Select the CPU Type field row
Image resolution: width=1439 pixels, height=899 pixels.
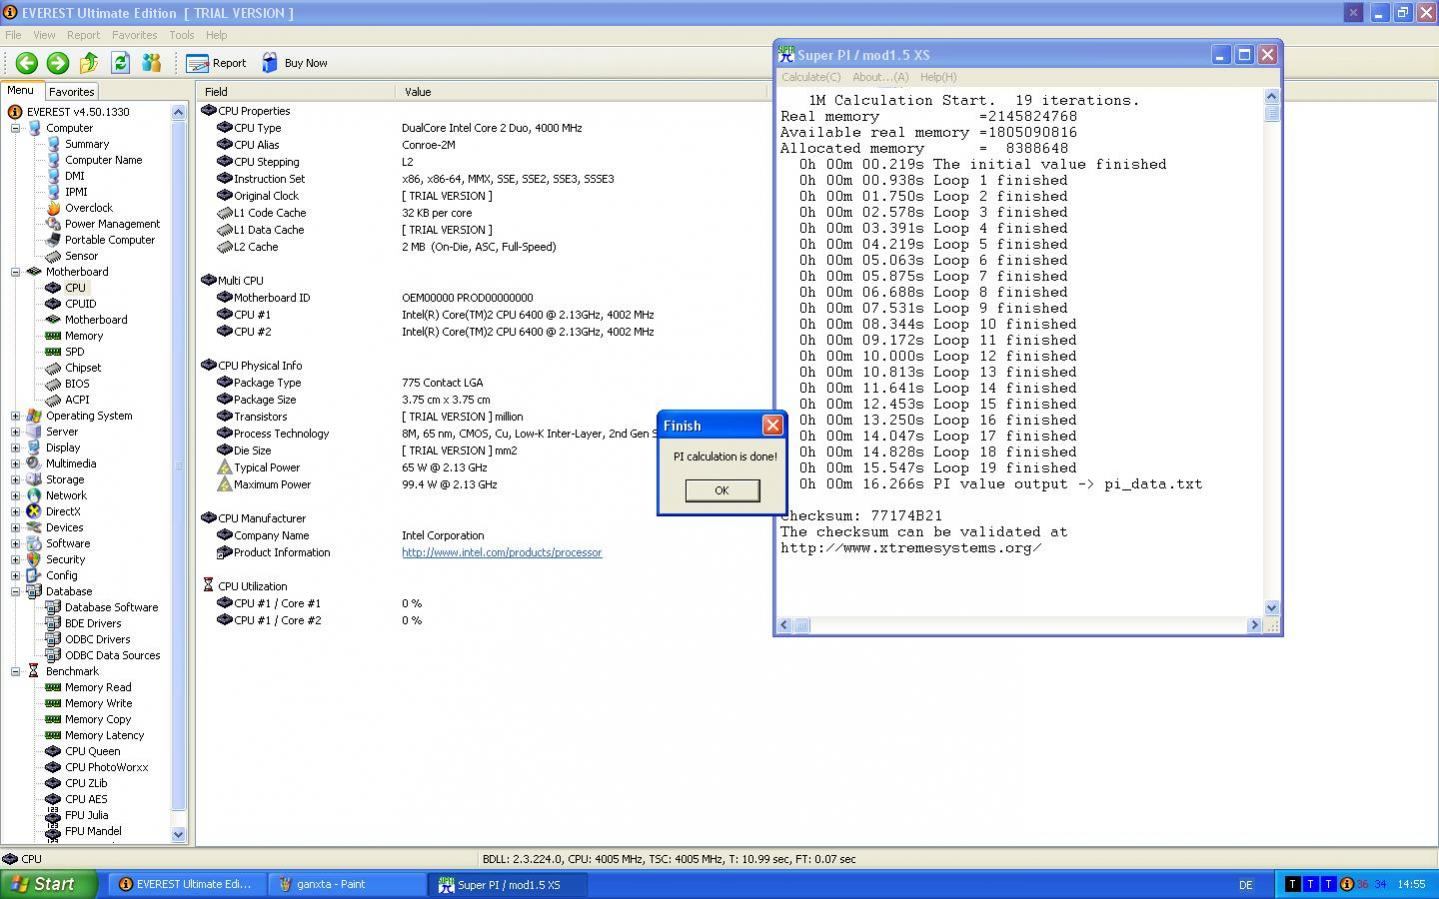(x=480, y=128)
